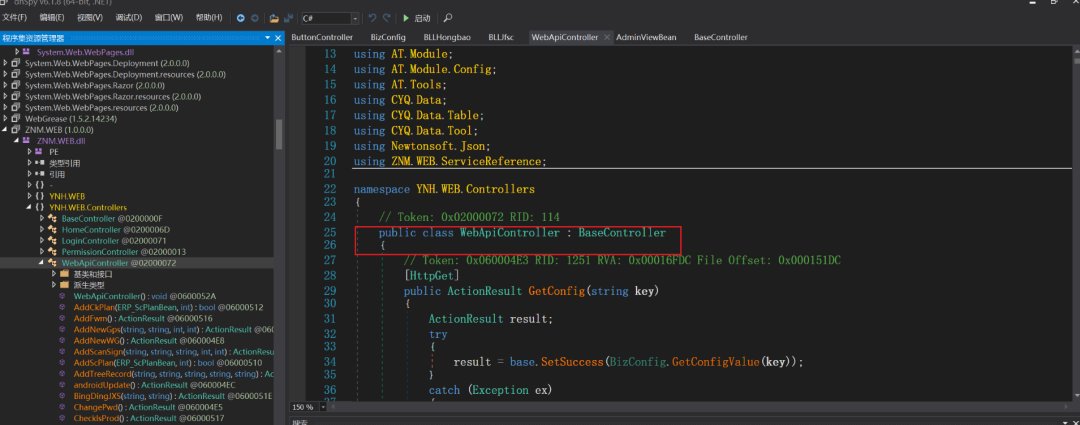Click BaseController link in class declaration
Image resolution: width=1080 pixels, height=425 pixels.
coord(622,233)
